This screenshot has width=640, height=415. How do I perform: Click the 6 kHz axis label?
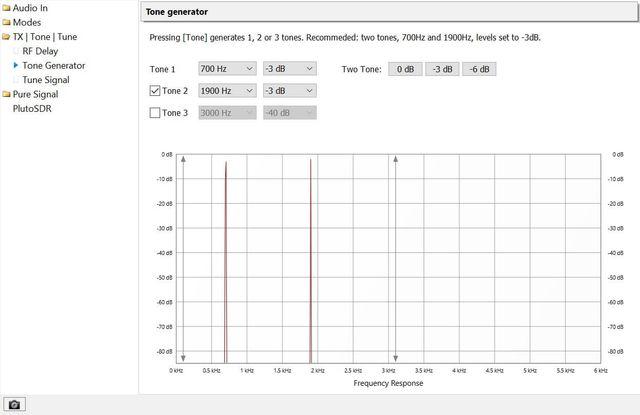[600, 371]
